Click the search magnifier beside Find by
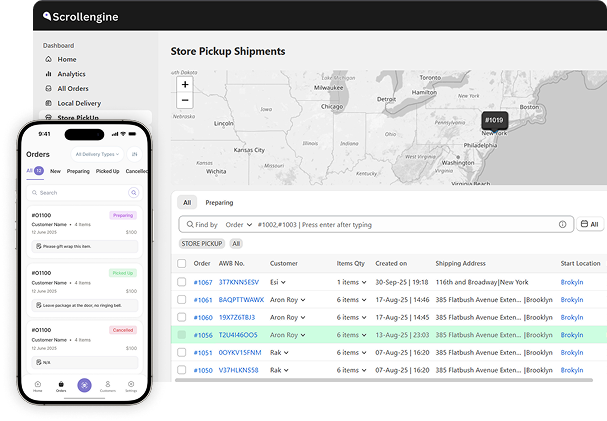 tap(190, 224)
